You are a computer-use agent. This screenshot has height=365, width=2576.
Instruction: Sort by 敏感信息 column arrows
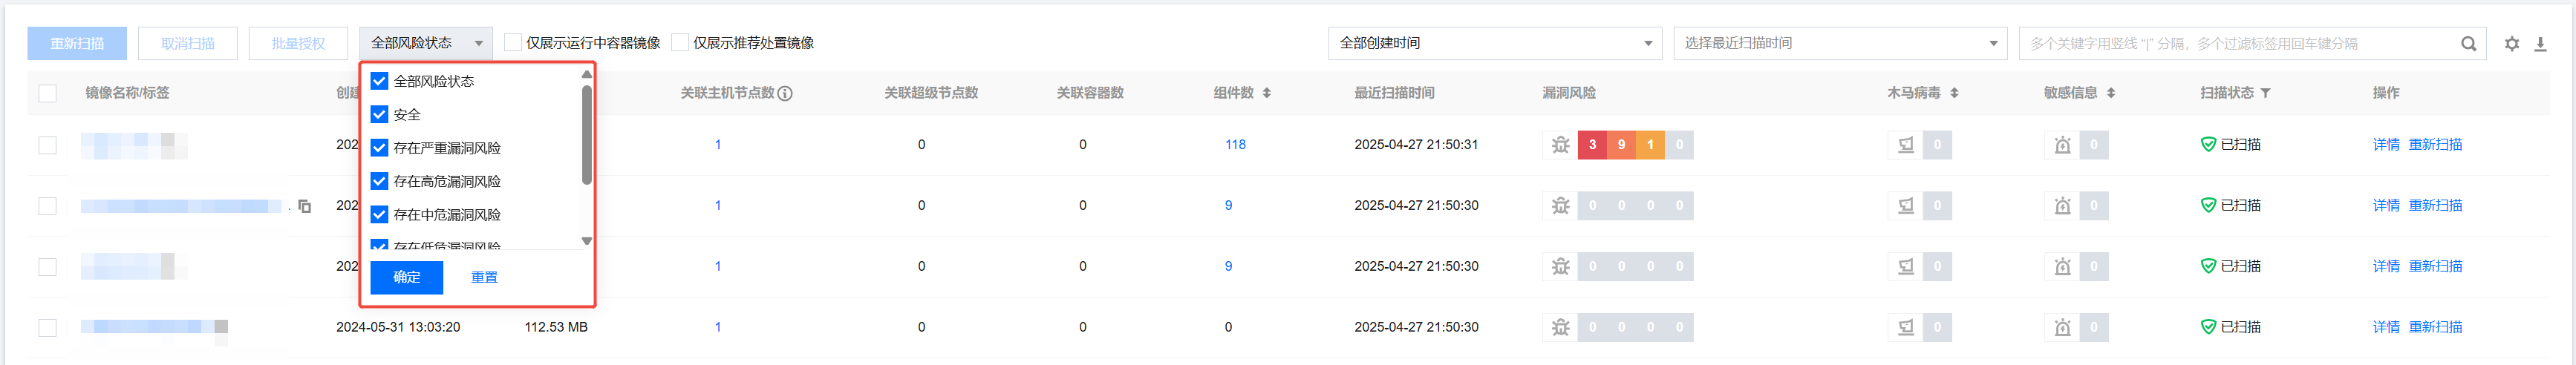pos(2111,93)
